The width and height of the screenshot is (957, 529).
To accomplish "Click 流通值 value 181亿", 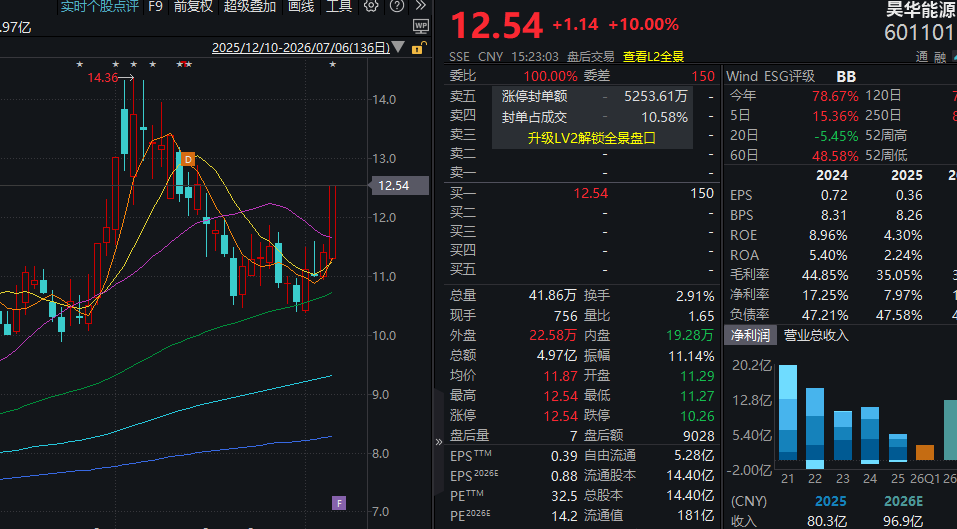I will [695, 516].
